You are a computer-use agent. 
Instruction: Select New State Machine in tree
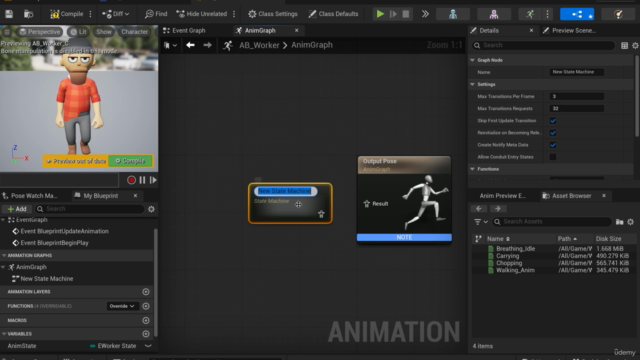click(47, 279)
